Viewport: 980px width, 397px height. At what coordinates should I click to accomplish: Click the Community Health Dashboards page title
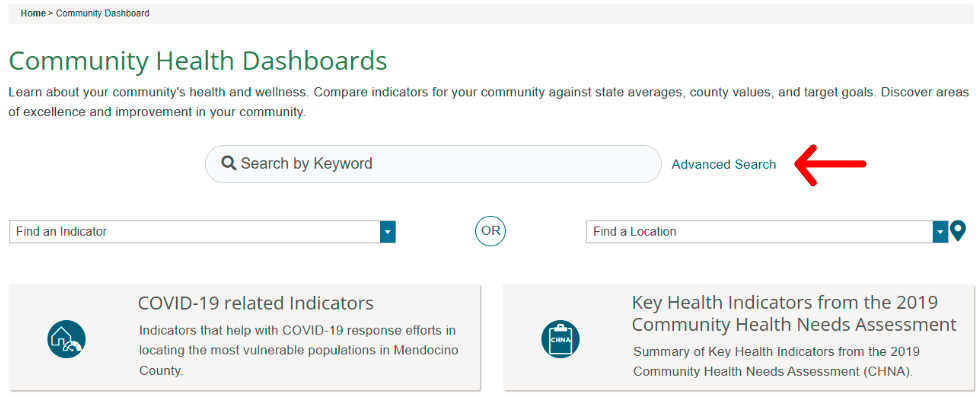(198, 61)
